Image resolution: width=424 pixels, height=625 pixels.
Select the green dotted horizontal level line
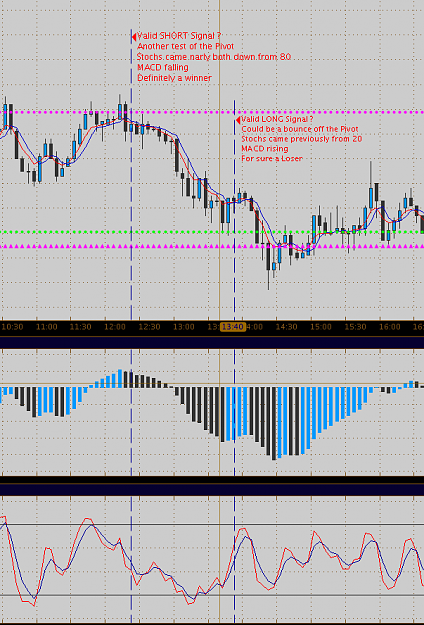pyautogui.click(x=212, y=232)
